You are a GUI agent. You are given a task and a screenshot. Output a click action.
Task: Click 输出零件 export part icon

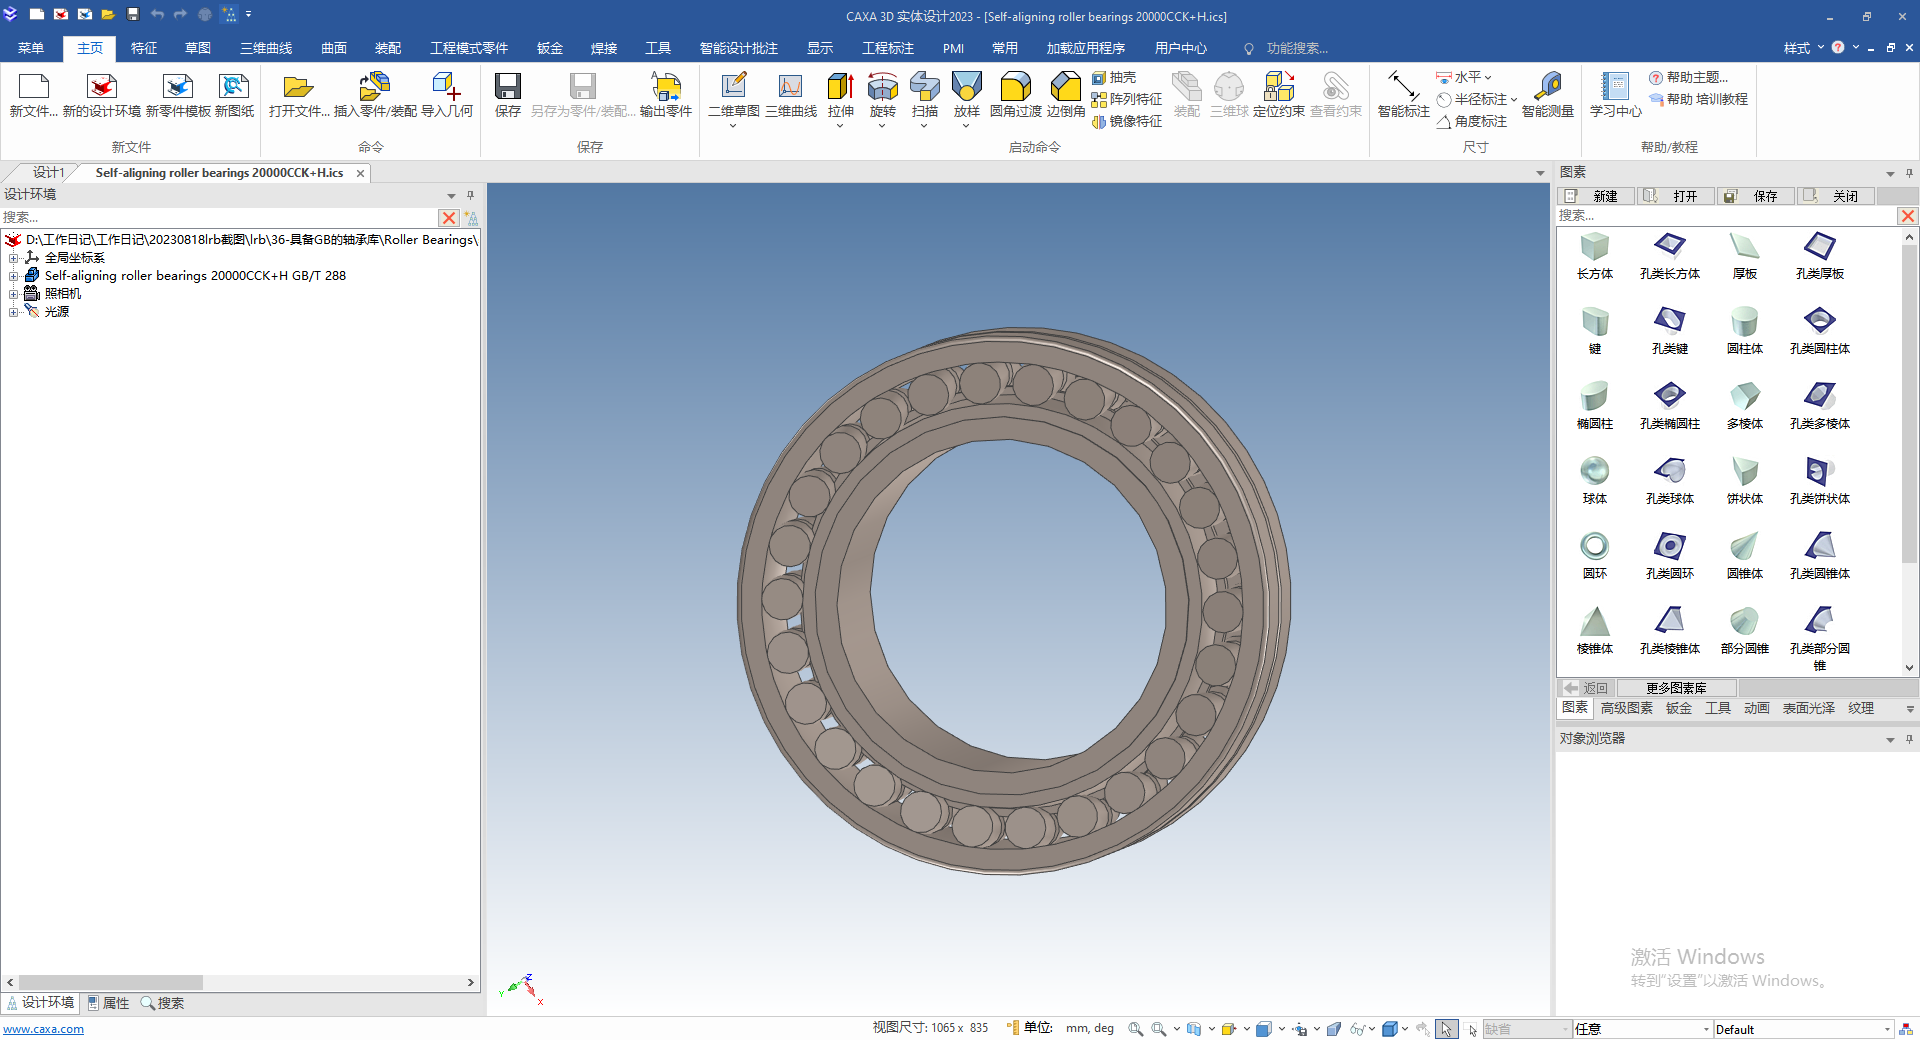click(666, 95)
